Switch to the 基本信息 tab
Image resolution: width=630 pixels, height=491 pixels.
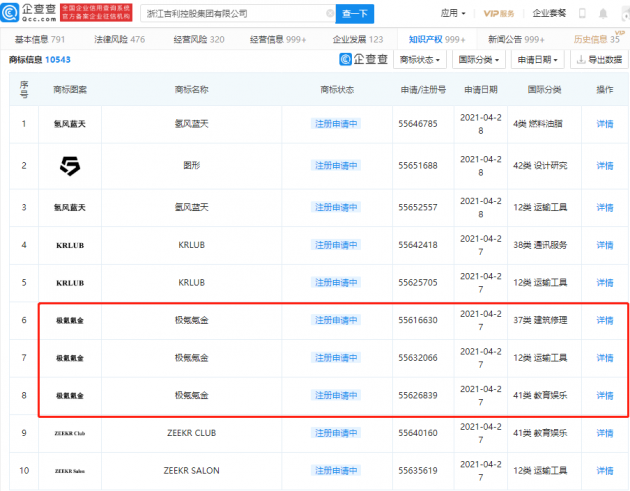[x=40, y=39]
